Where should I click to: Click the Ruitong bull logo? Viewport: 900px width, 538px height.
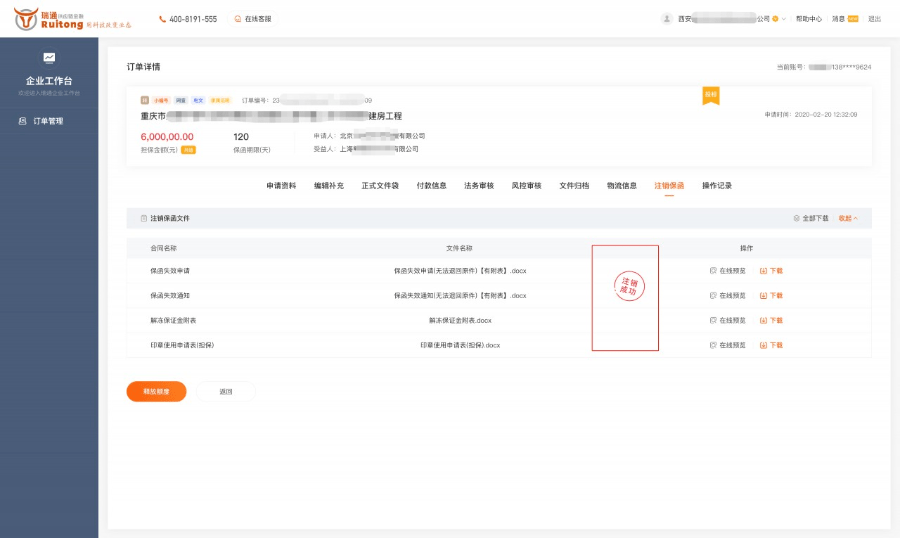click(26, 19)
